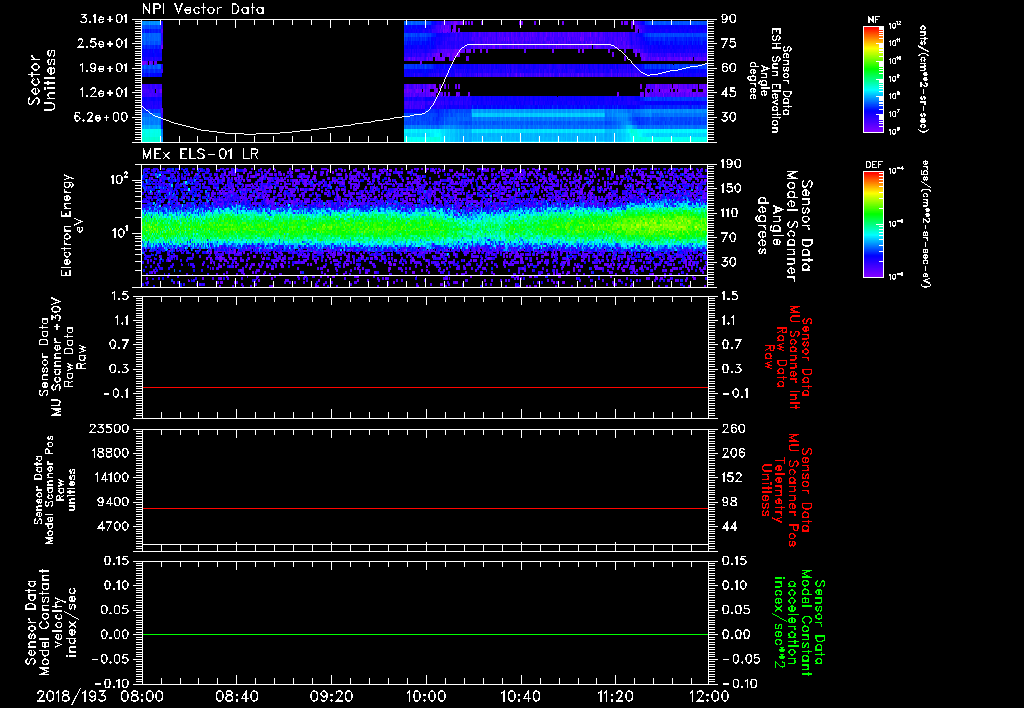Image resolution: width=1024 pixels, height=708 pixels.
Task: Click the 'MU Scanner +30V Raw Data' axis title
Action: [61, 357]
